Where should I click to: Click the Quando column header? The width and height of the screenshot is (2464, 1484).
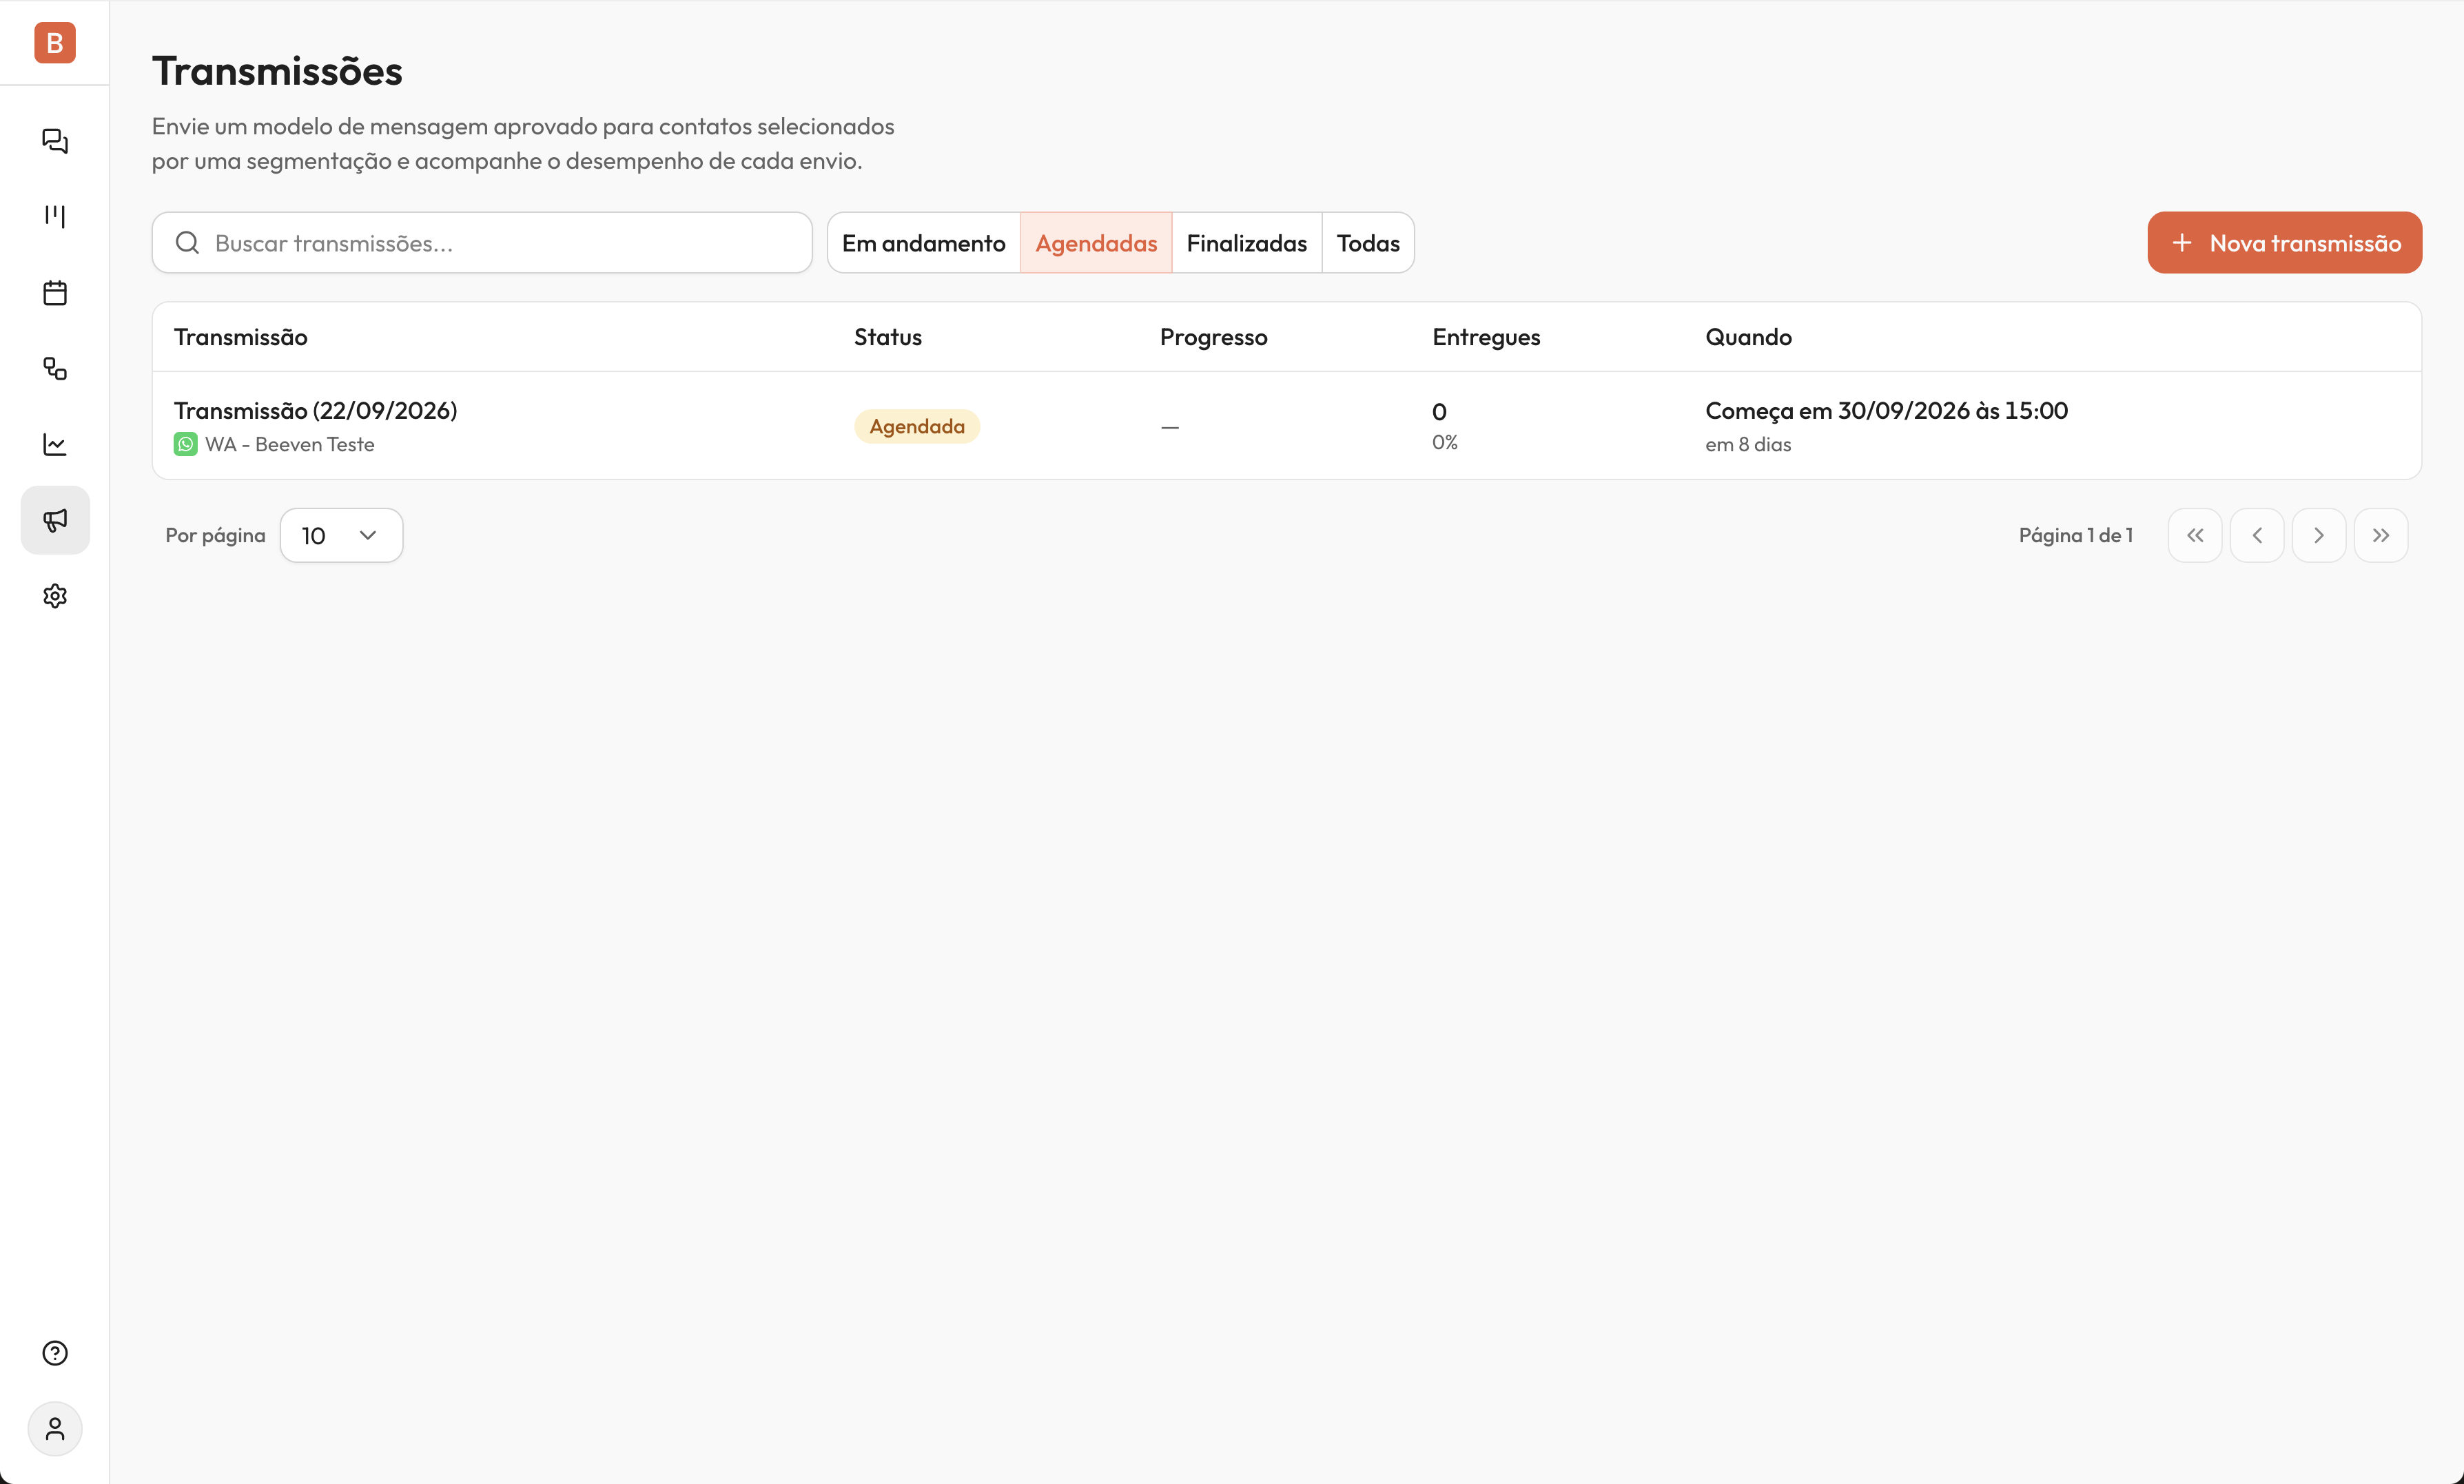click(1748, 337)
